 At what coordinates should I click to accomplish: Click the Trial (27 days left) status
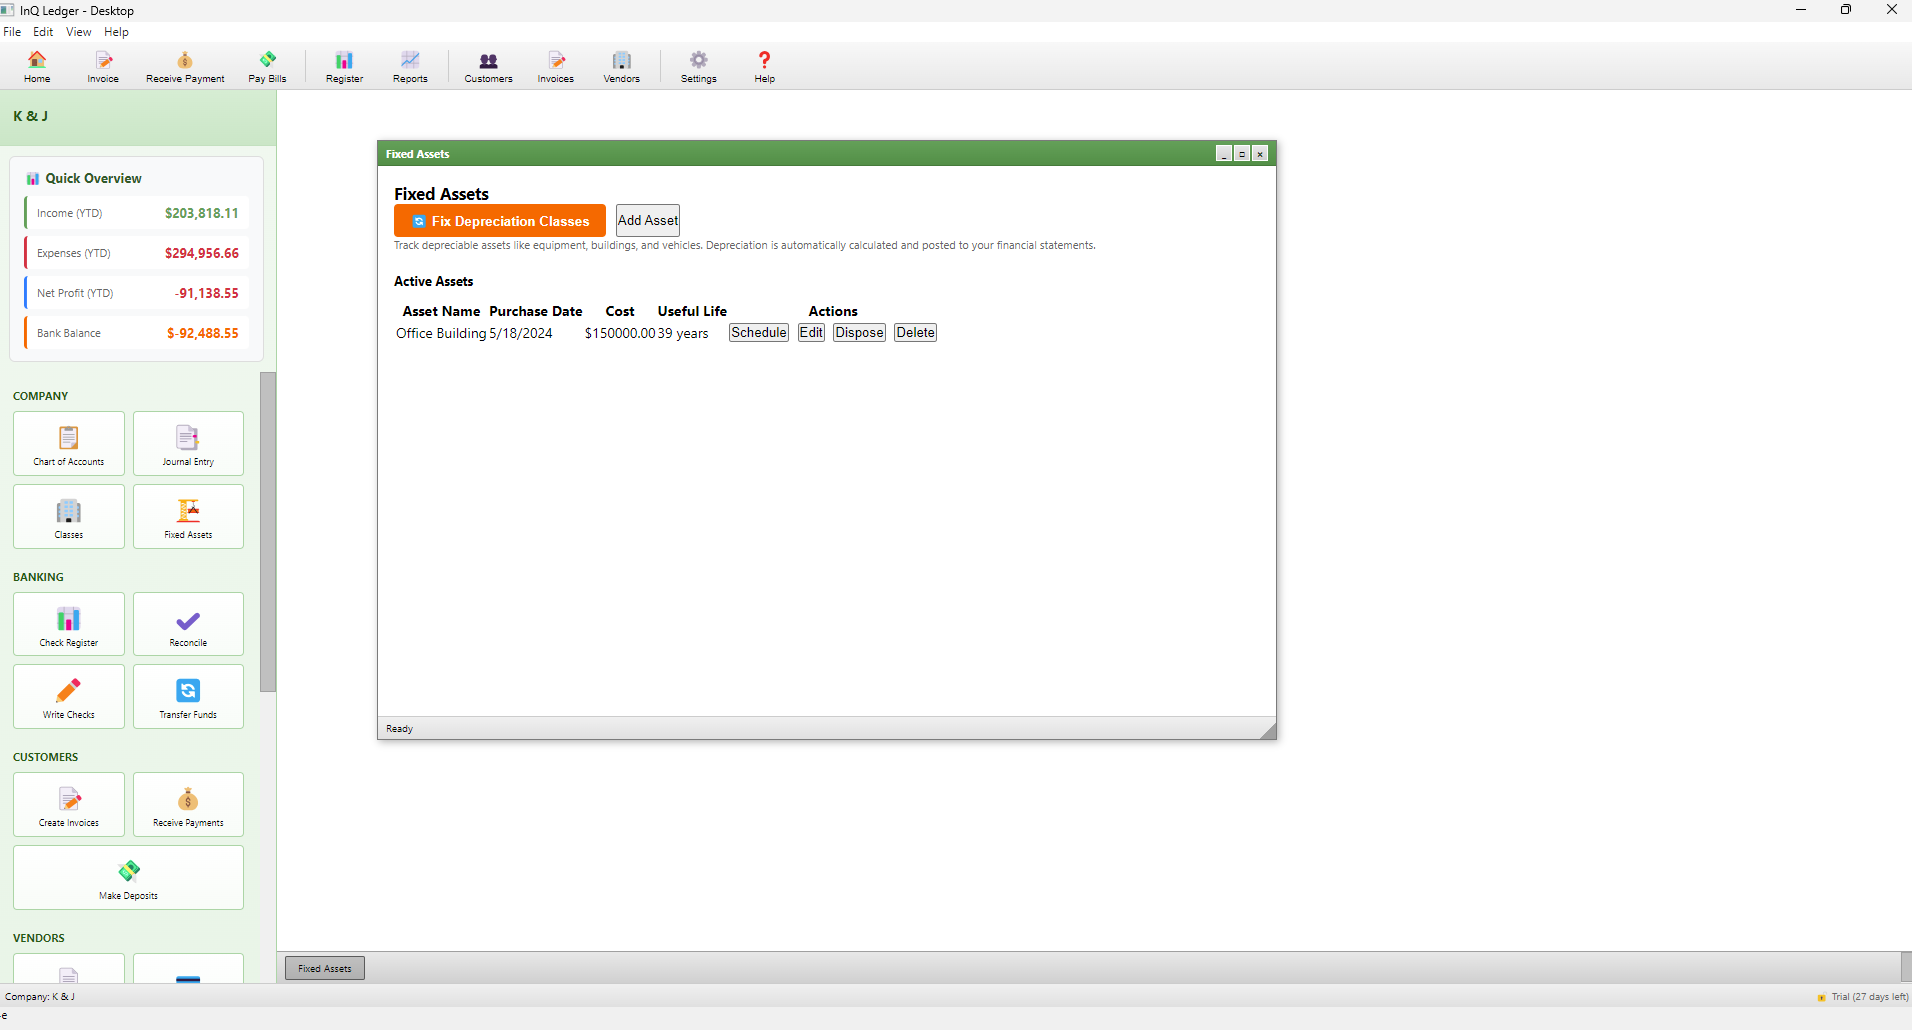click(1863, 997)
